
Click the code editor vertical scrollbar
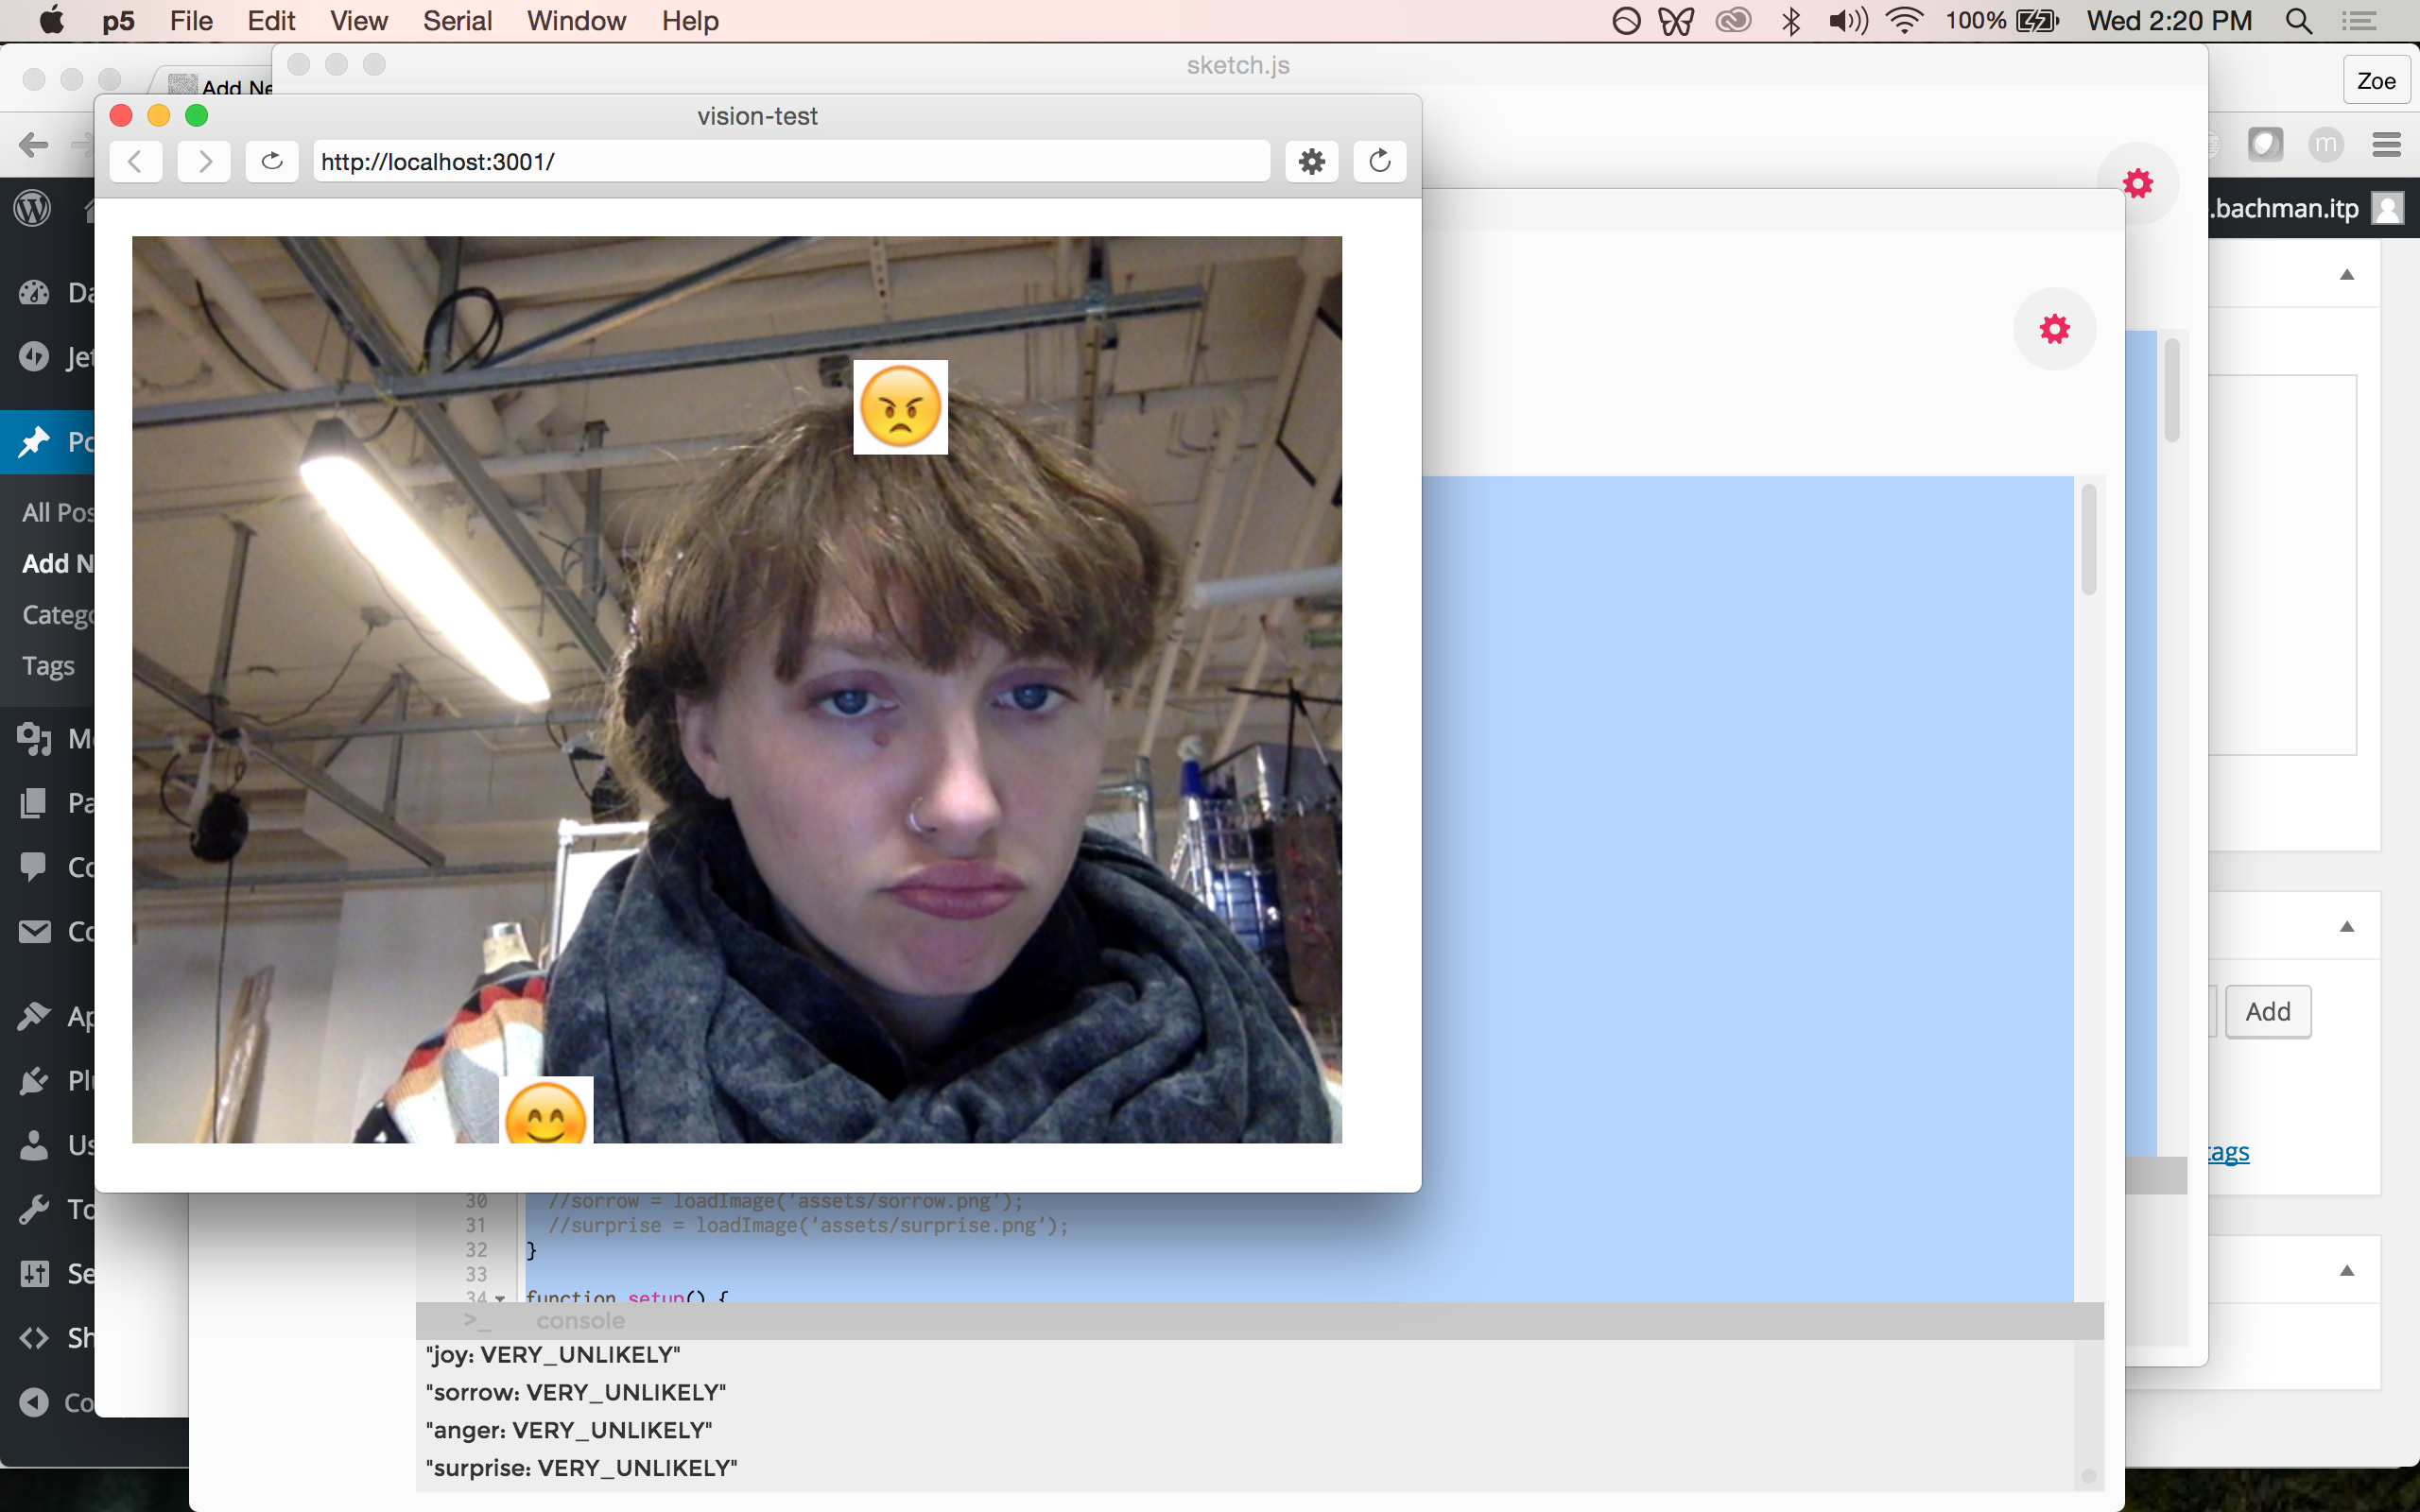[x=2088, y=539]
